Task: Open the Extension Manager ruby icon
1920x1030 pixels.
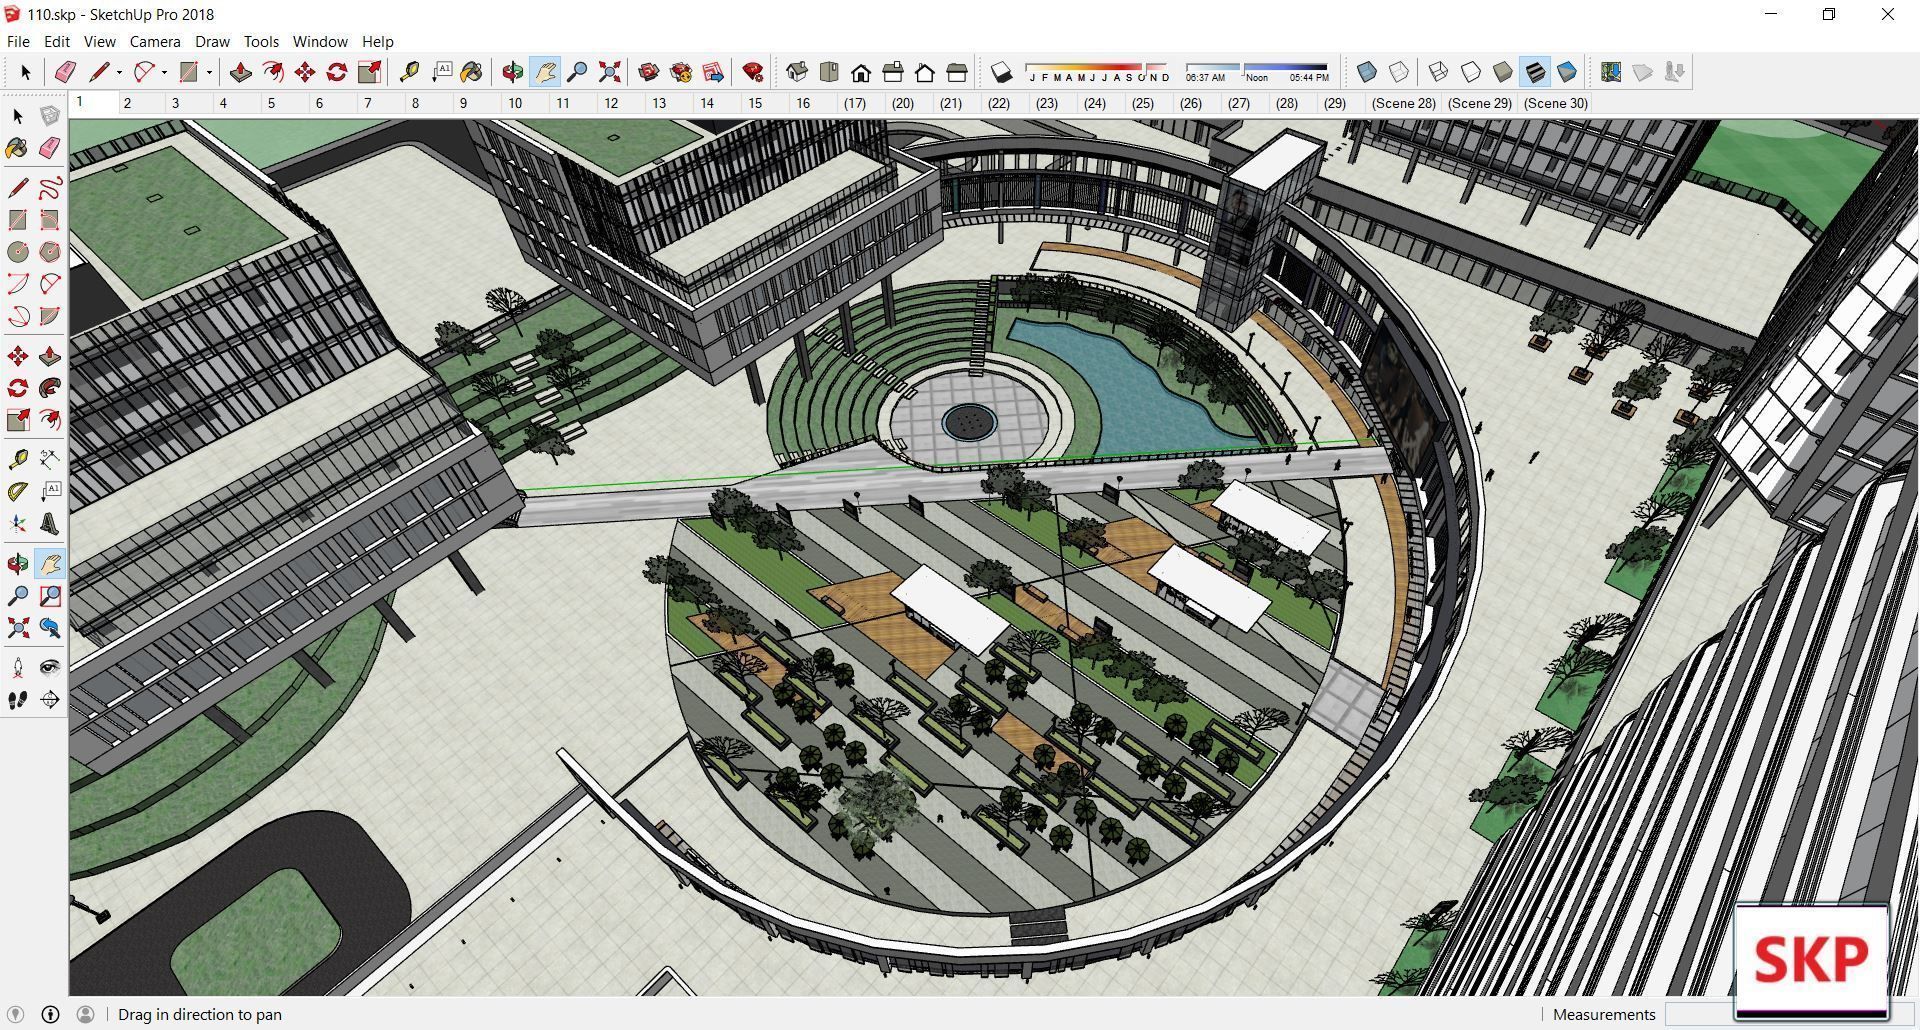Action: [753, 72]
